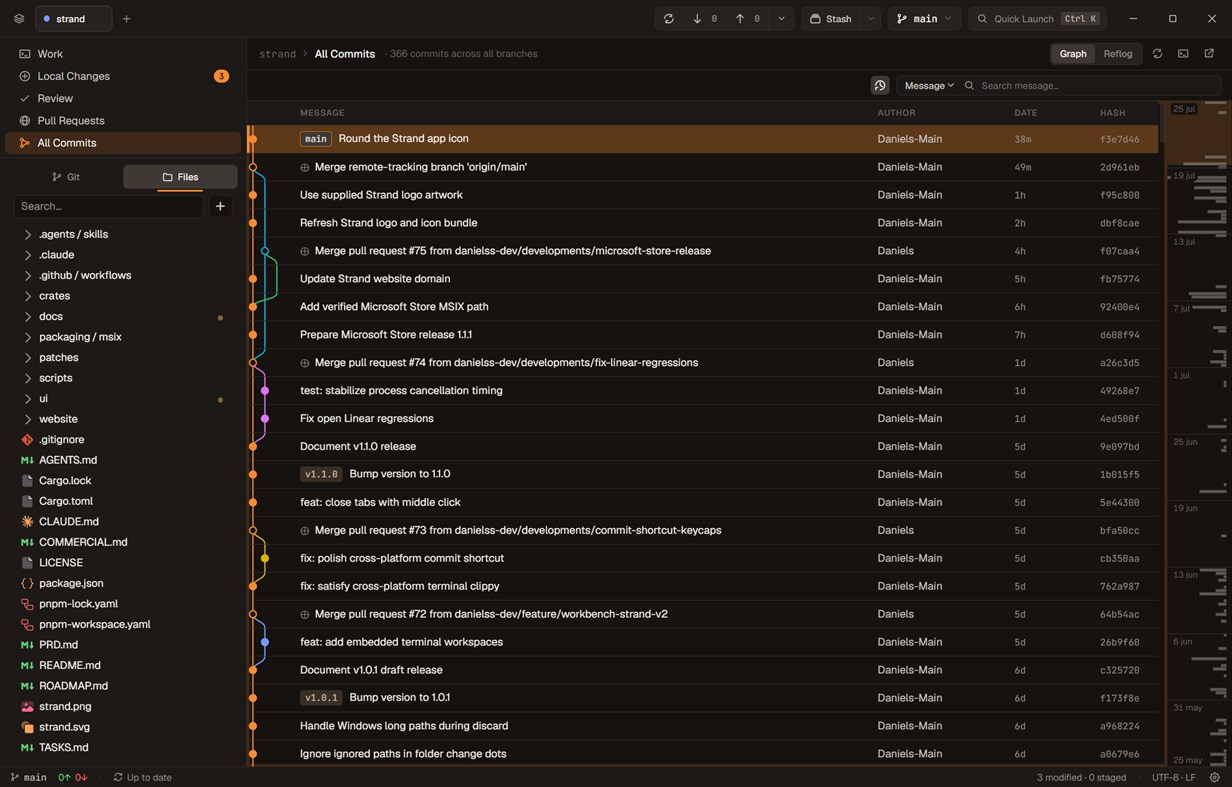The height and width of the screenshot is (787, 1232).
Task: Expand the scripts folder
Action: [x=55, y=378]
